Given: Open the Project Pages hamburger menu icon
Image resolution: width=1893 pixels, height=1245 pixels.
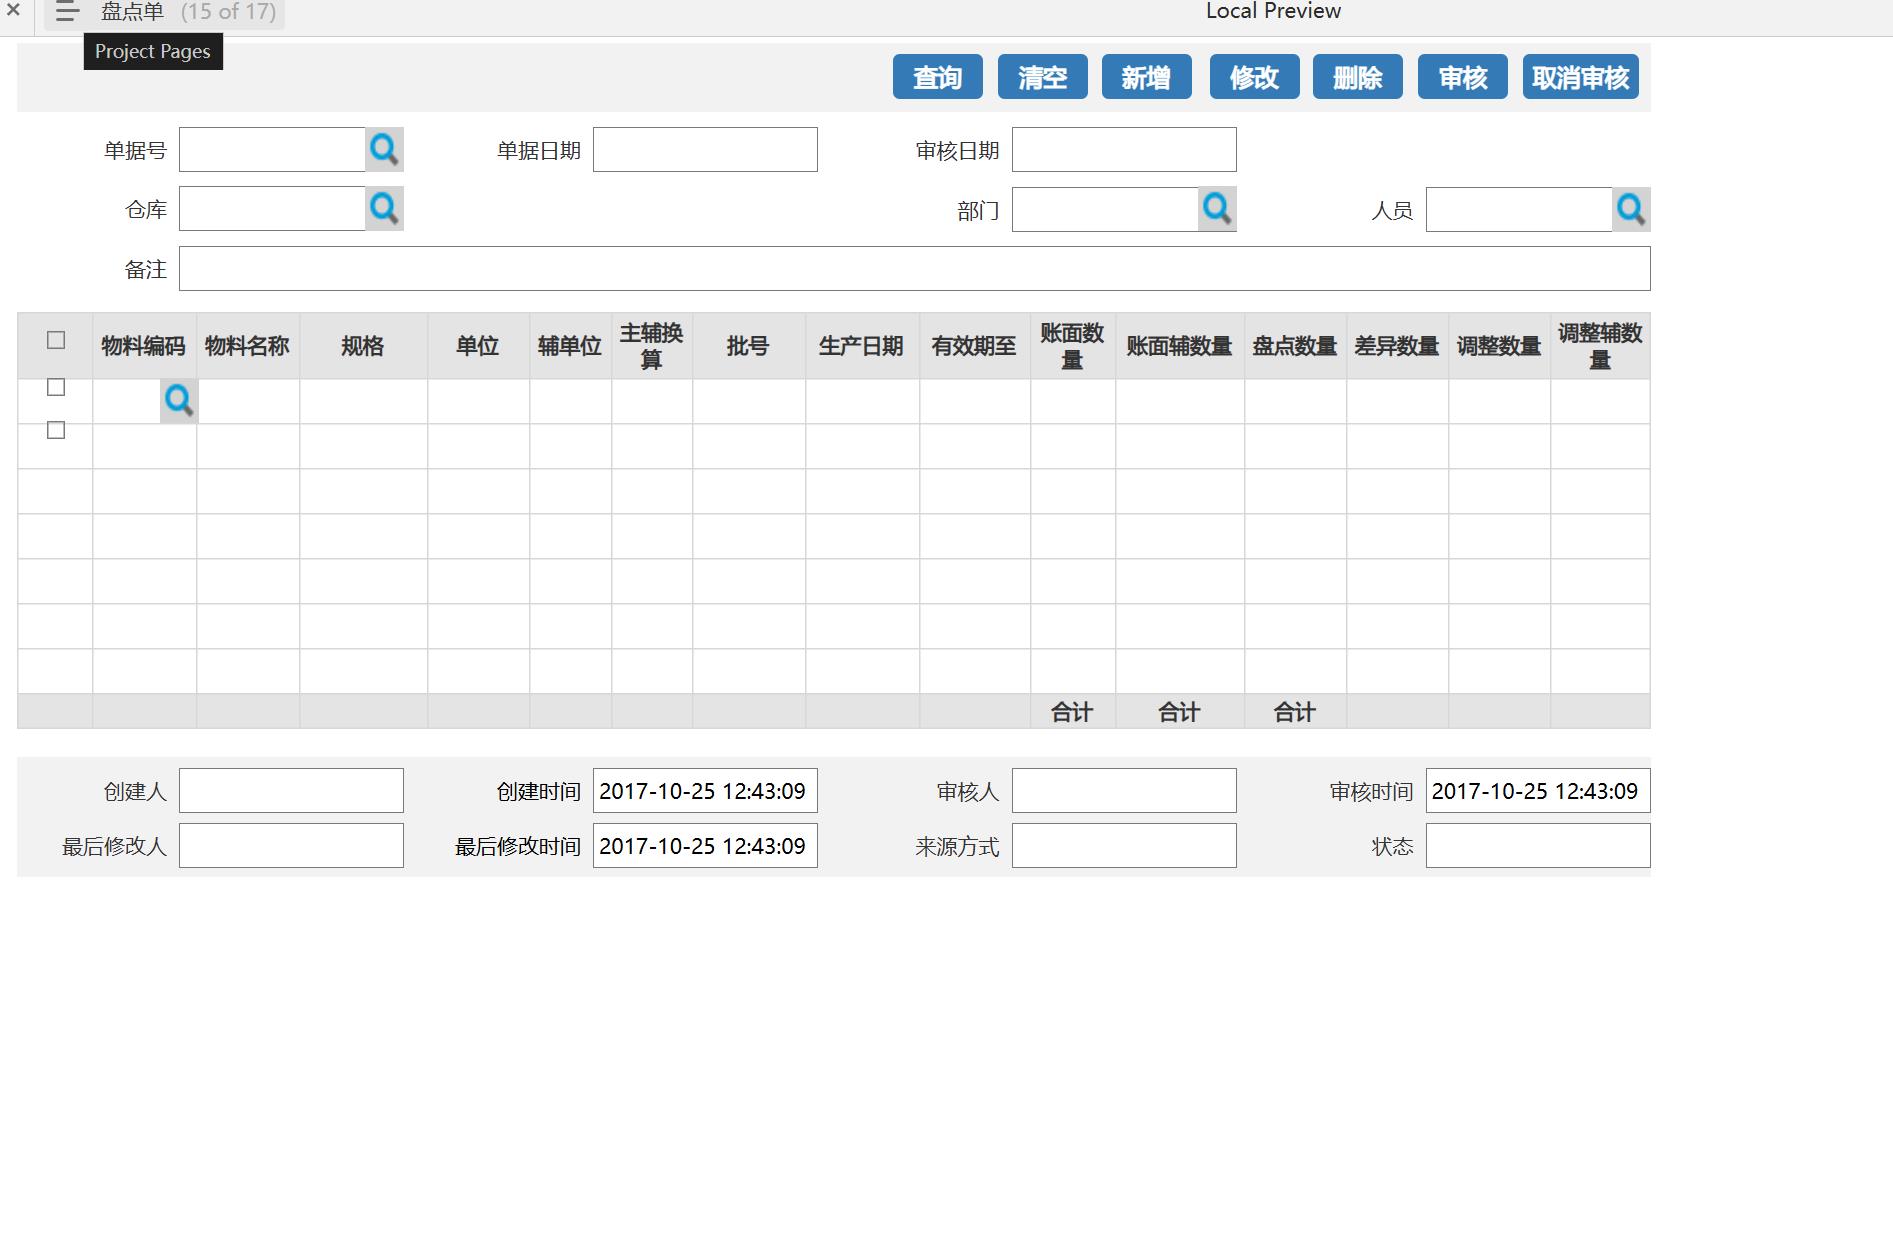Looking at the screenshot, I should 67,12.
